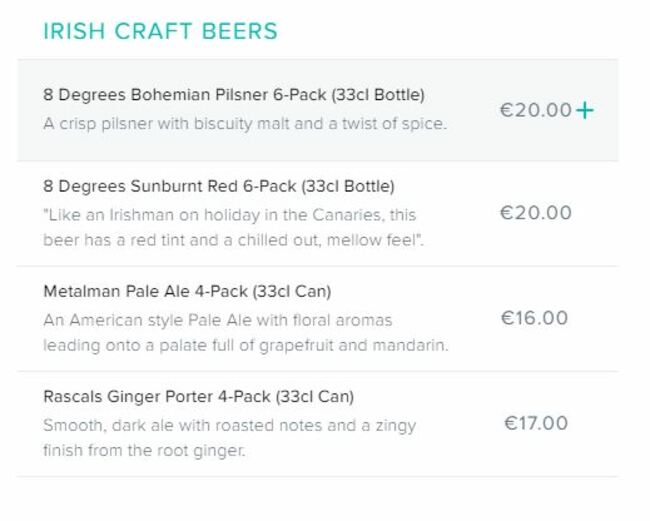Click the €17.00 price of Rascals Ginger Porter
The height and width of the screenshot is (521, 650).
[536, 423]
